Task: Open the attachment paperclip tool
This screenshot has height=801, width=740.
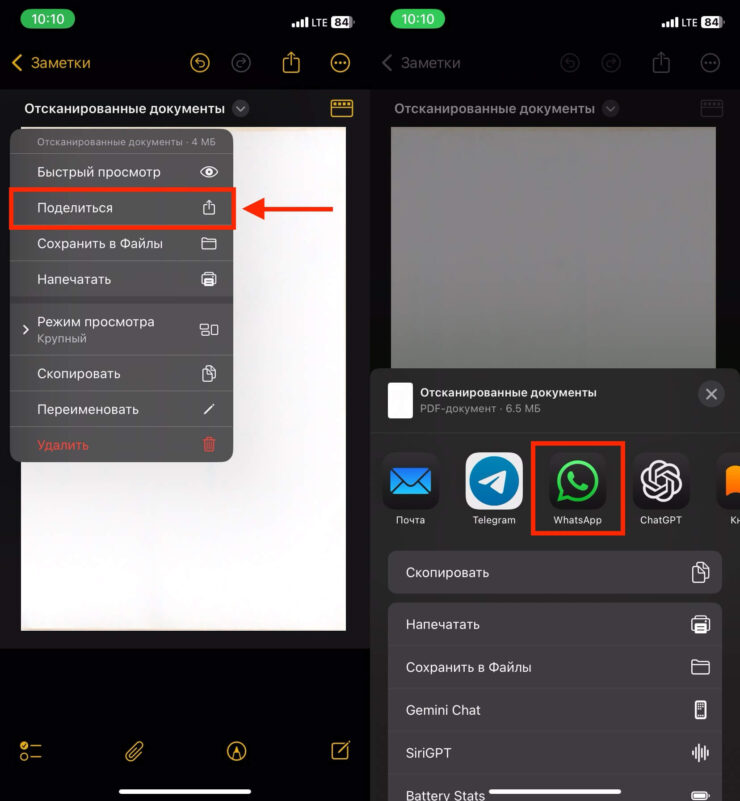Action: (133, 751)
